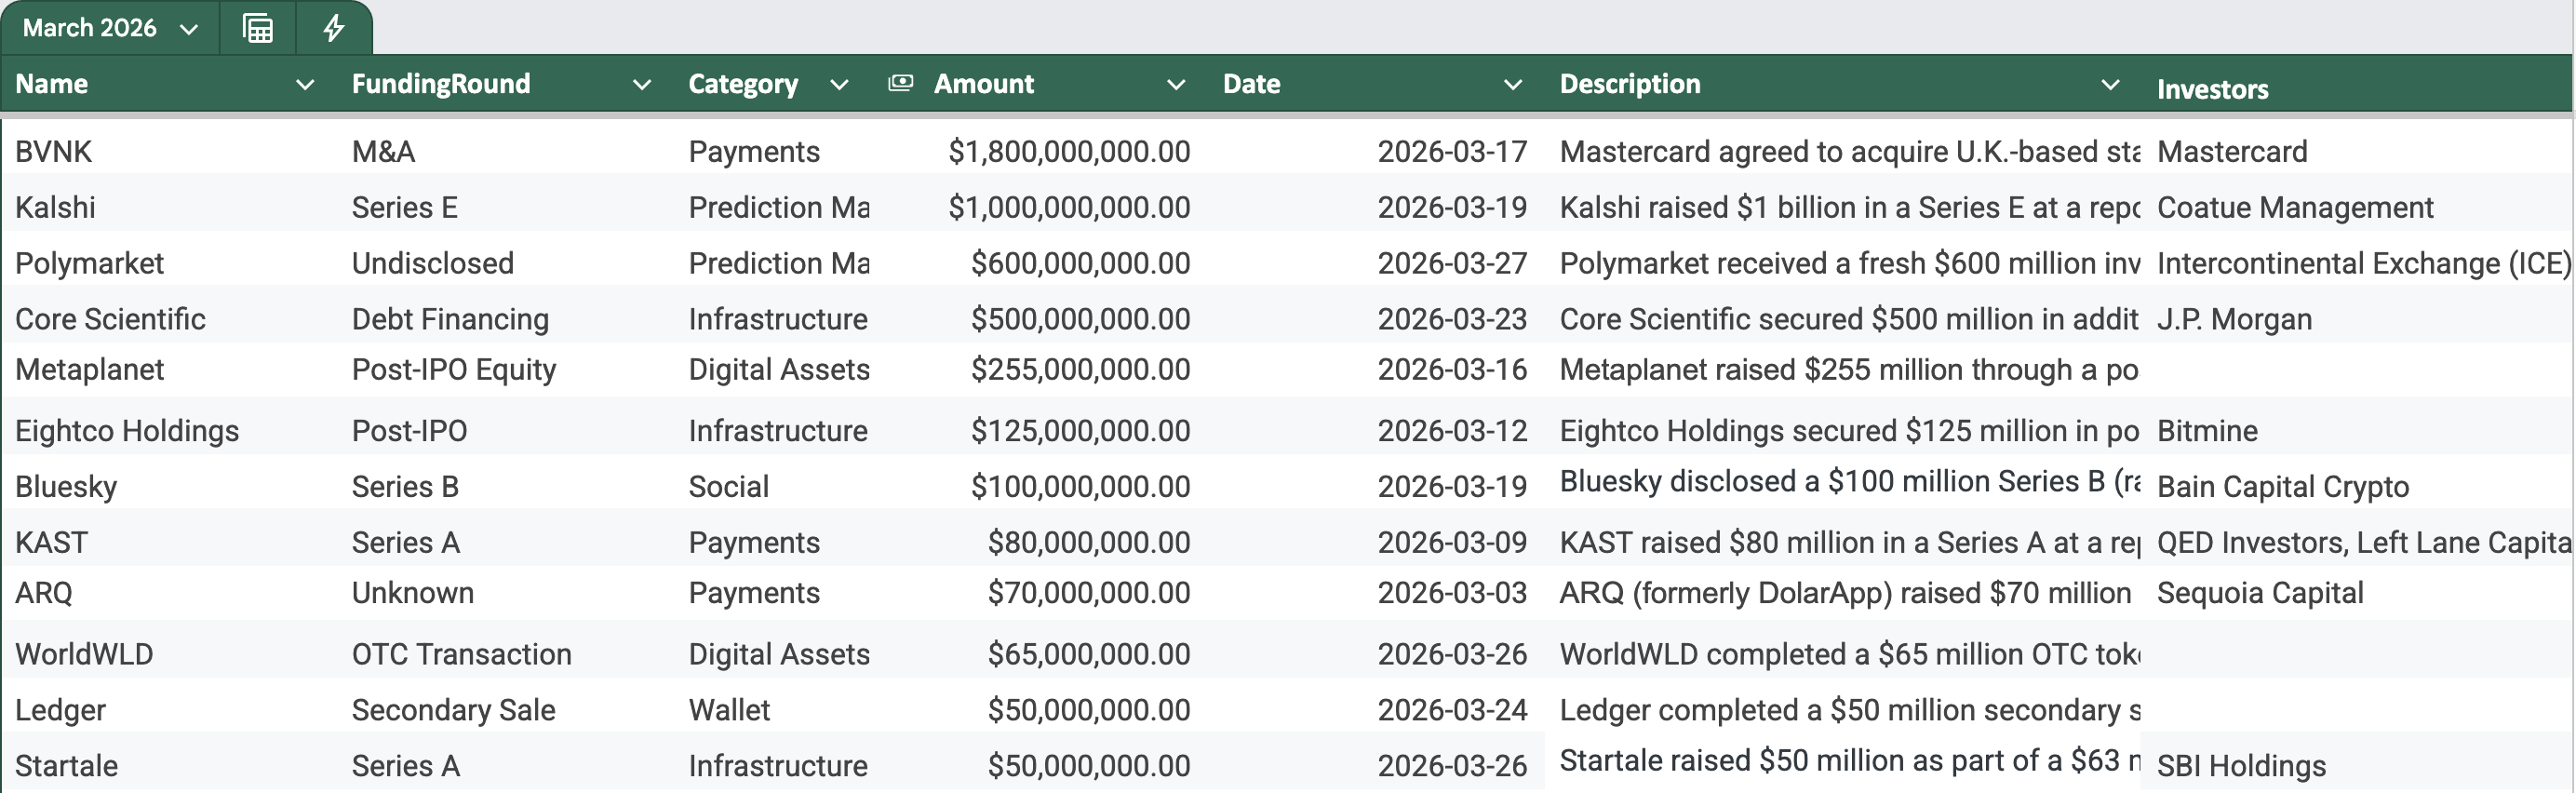Click the Mastercard investor cell
This screenshot has height=793, width=2576.
[x=2232, y=152]
